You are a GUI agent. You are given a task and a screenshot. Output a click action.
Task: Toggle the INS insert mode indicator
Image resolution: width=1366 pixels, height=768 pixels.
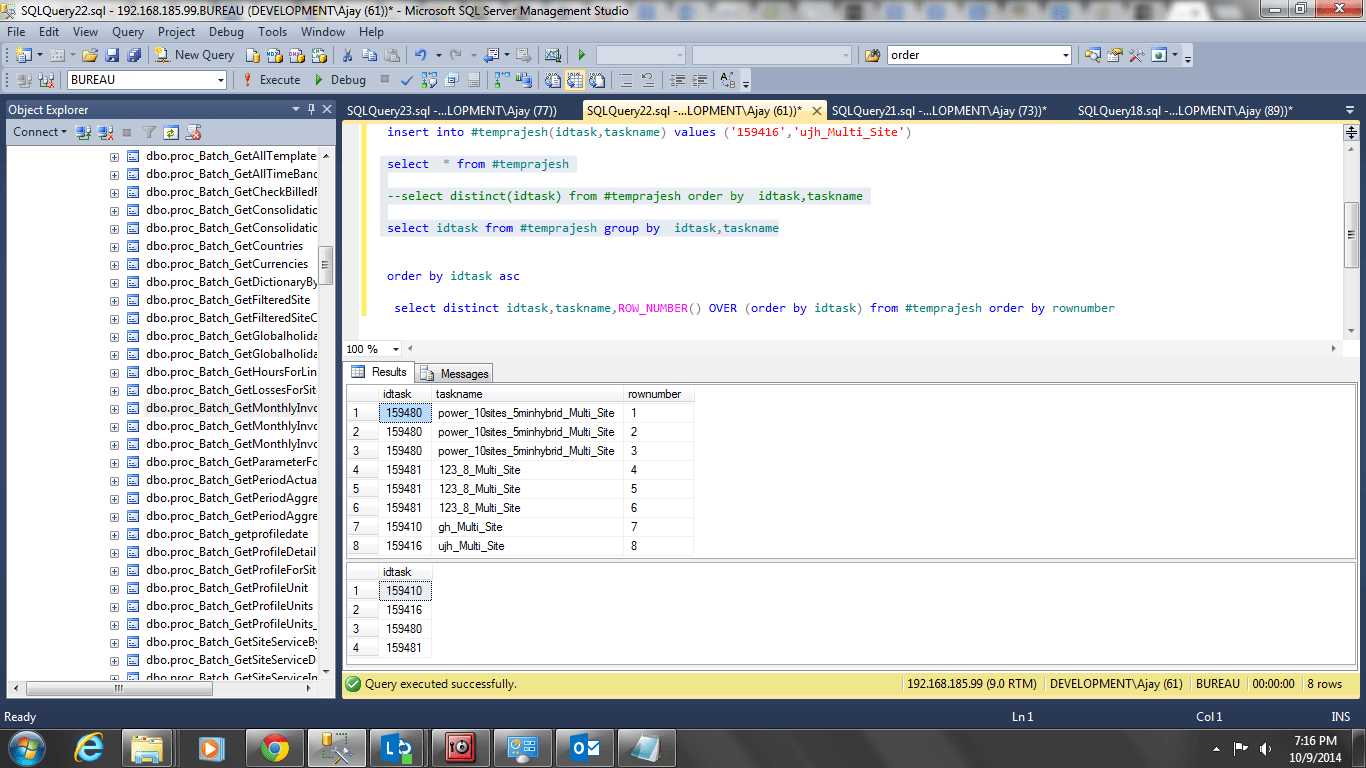tap(1340, 716)
